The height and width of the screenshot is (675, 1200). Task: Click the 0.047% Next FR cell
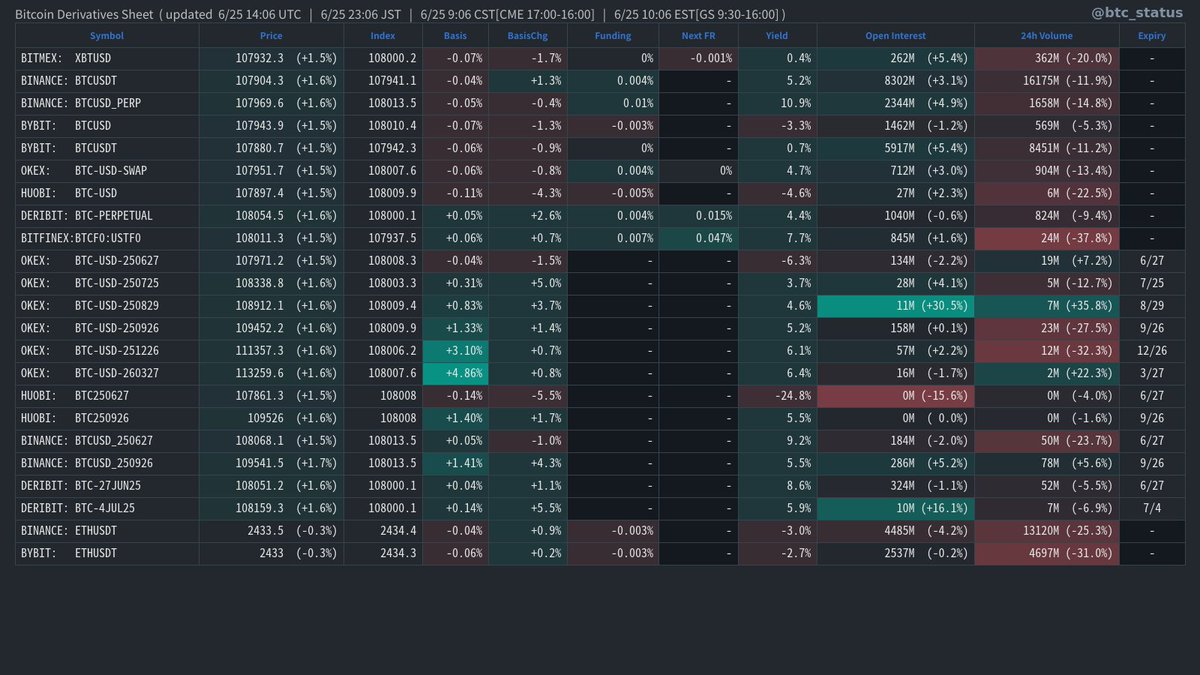click(698, 239)
